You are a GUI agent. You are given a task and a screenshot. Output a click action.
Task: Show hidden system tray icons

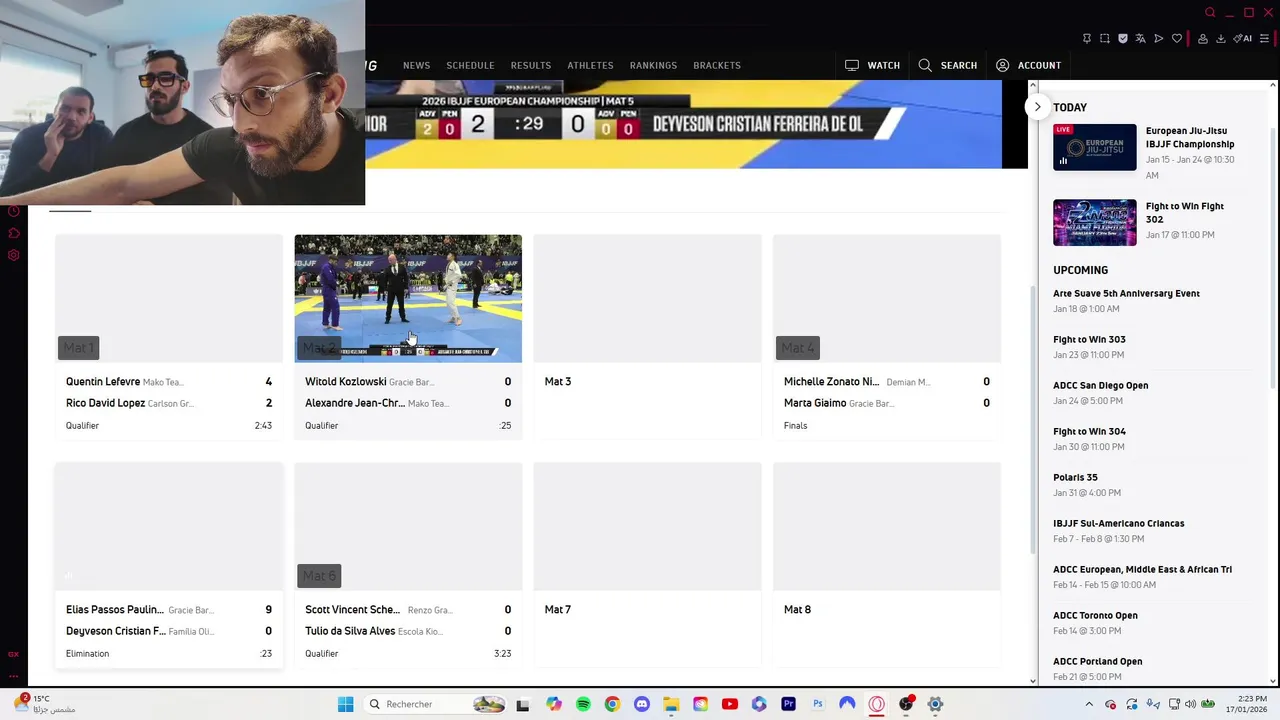point(1089,704)
